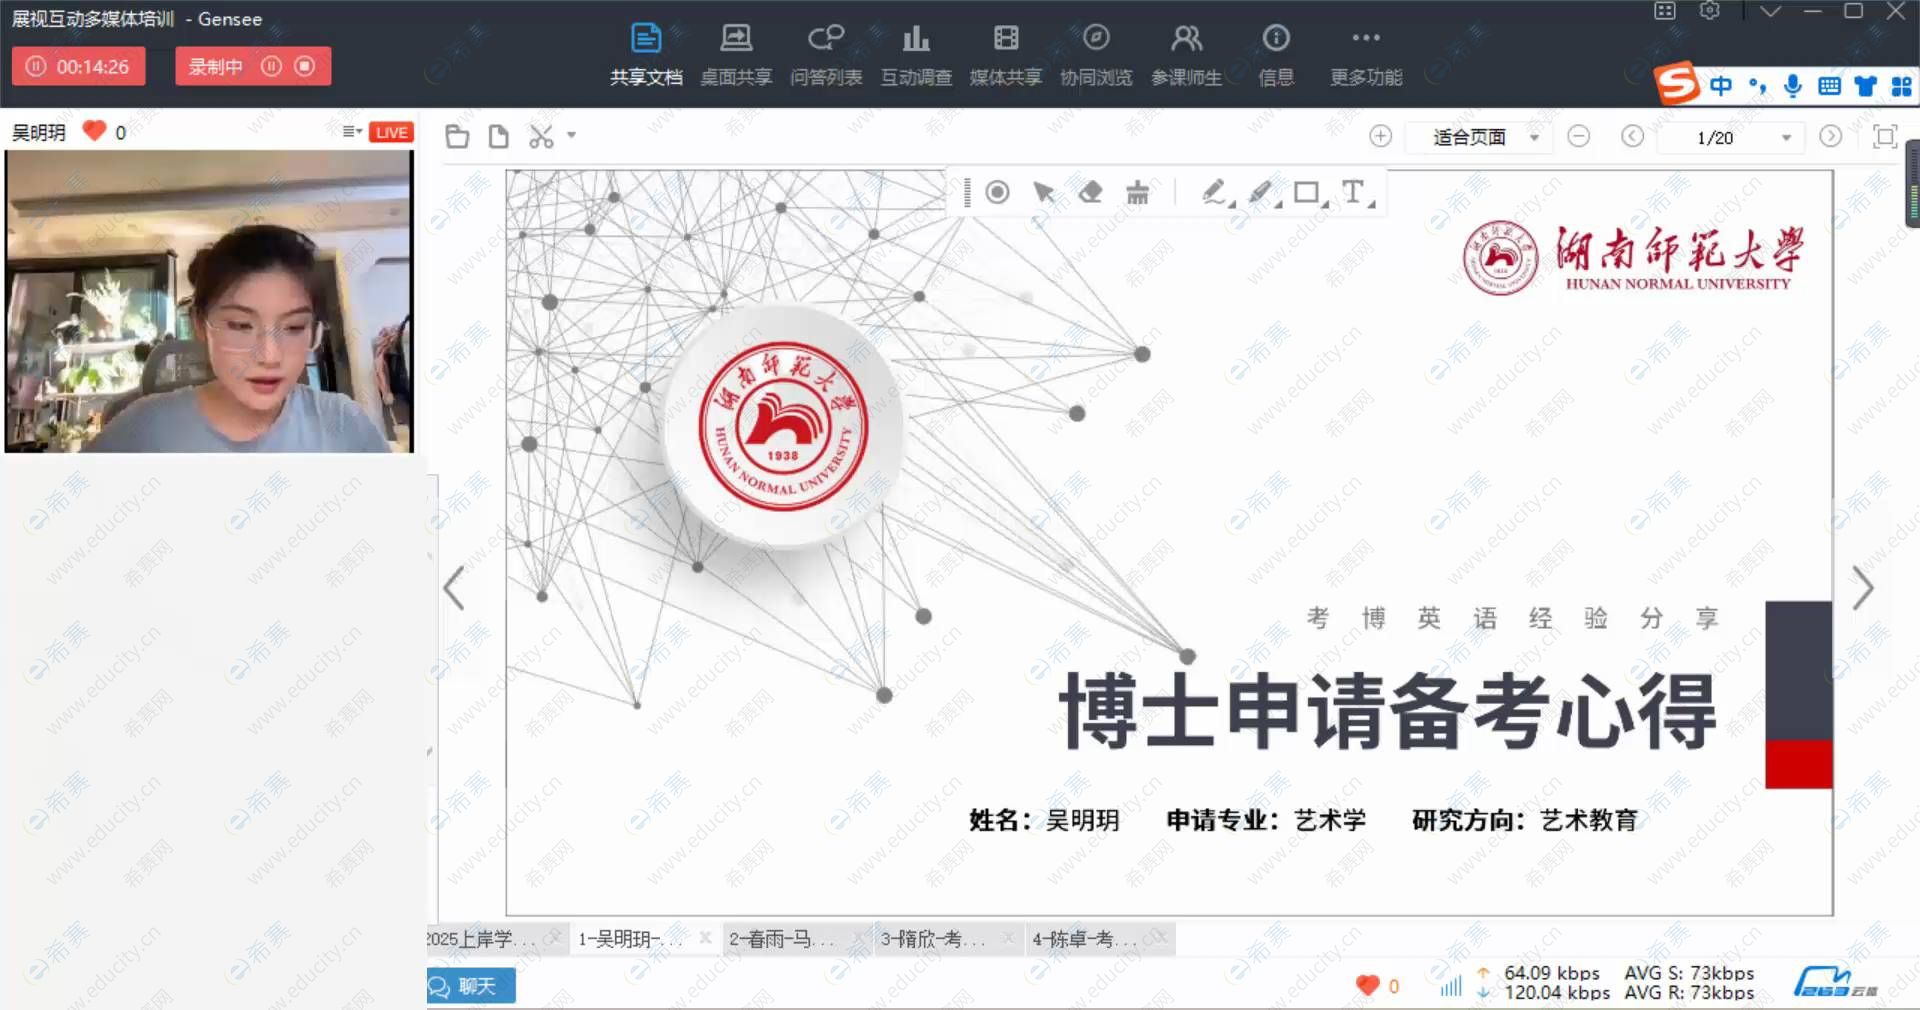Open the 信息 info panel
The image size is (1920, 1010).
click(x=1276, y=55)
